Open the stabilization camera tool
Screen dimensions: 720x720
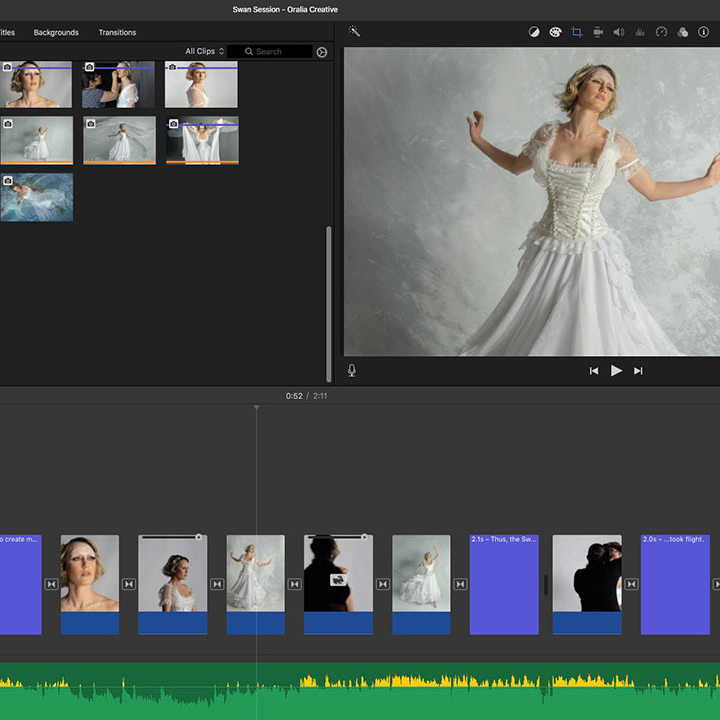coord(598,32)
